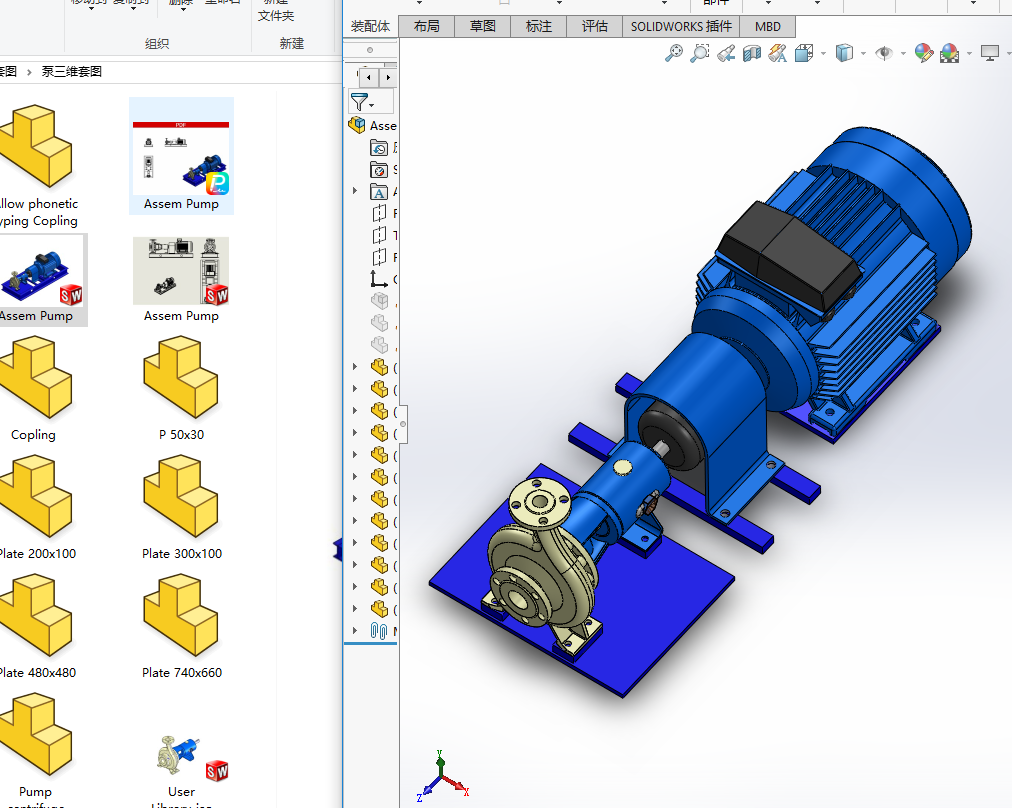
Task: Switch to the 评估 tab
Action: point(594,26)
